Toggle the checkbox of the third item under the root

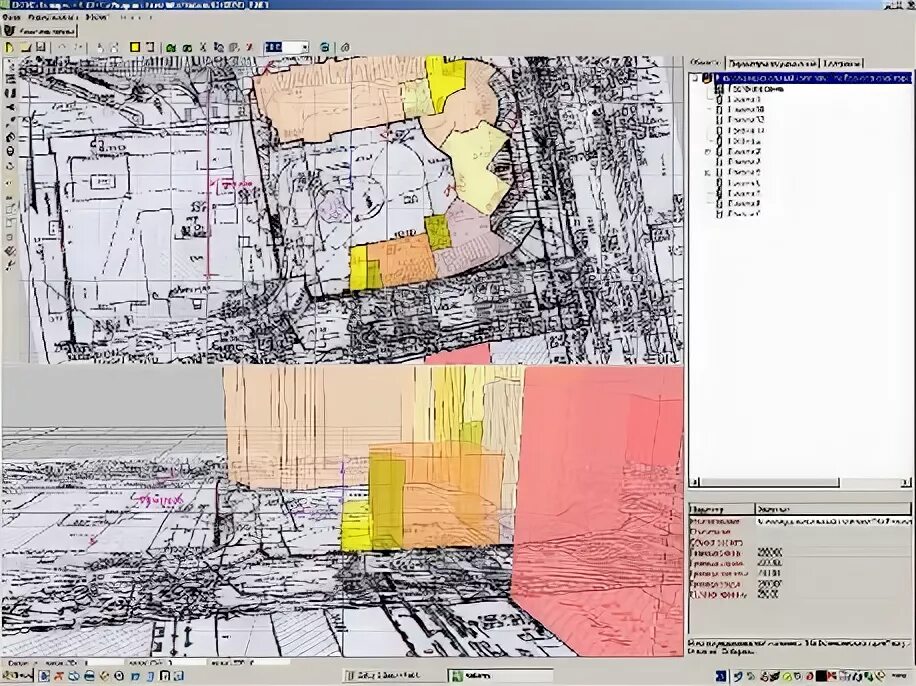click(719, 110)
